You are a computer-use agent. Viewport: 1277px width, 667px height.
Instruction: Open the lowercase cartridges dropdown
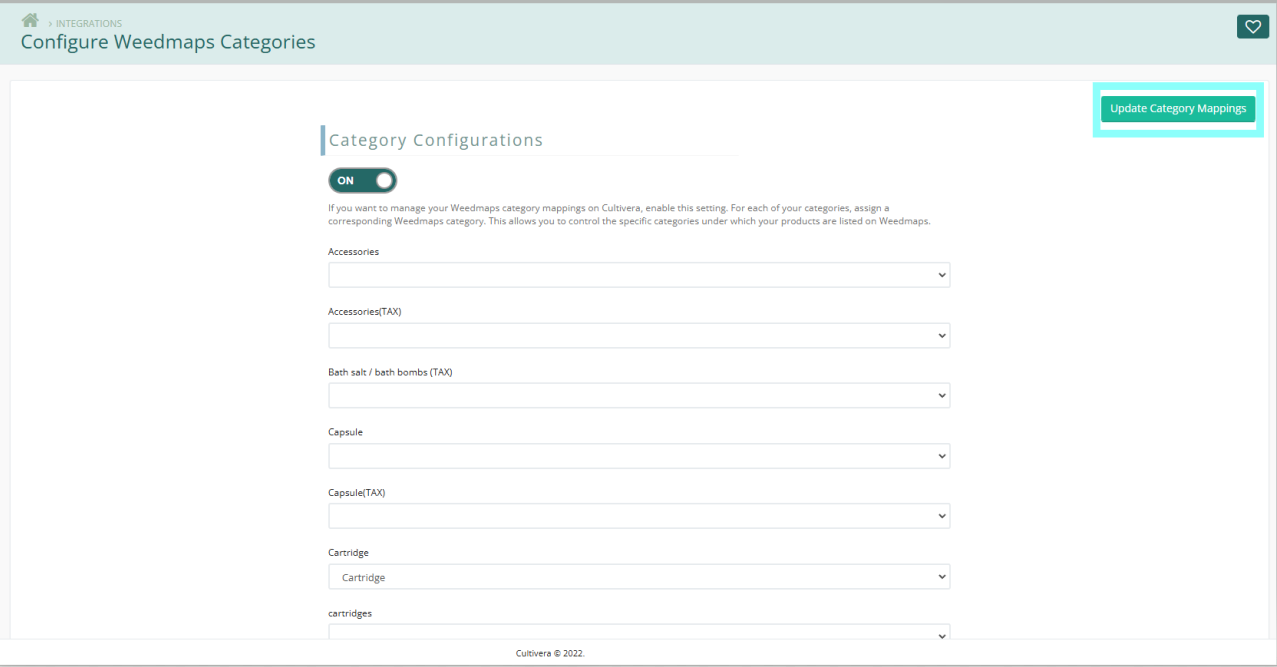pyautogui.click(x=639, y=632)
